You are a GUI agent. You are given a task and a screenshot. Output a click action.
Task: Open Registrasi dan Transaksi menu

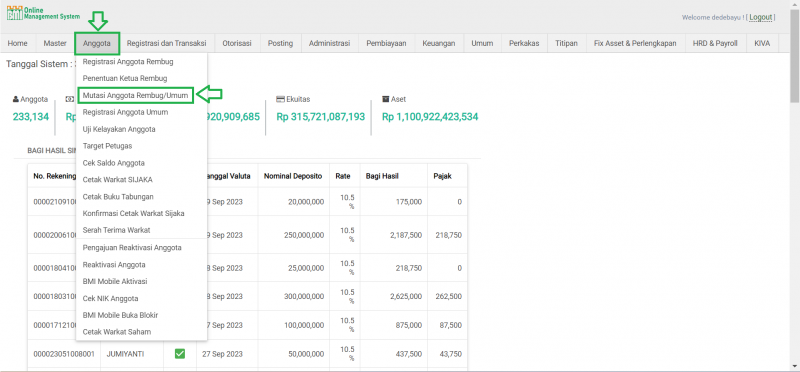(x=166, y=43)
